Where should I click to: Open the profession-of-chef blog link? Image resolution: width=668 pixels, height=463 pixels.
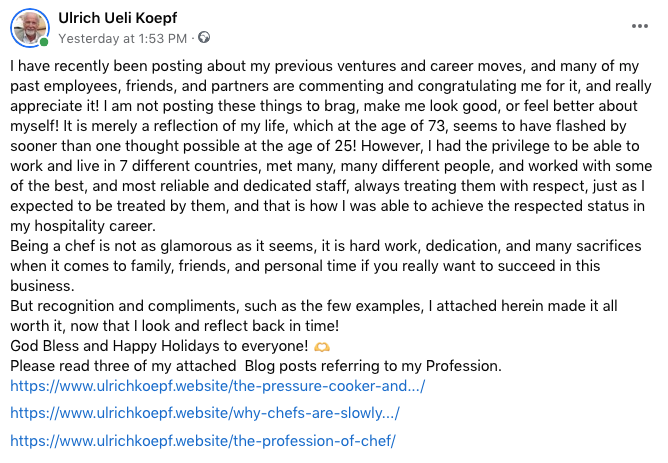pyautogui.click(x=203, y=440)
